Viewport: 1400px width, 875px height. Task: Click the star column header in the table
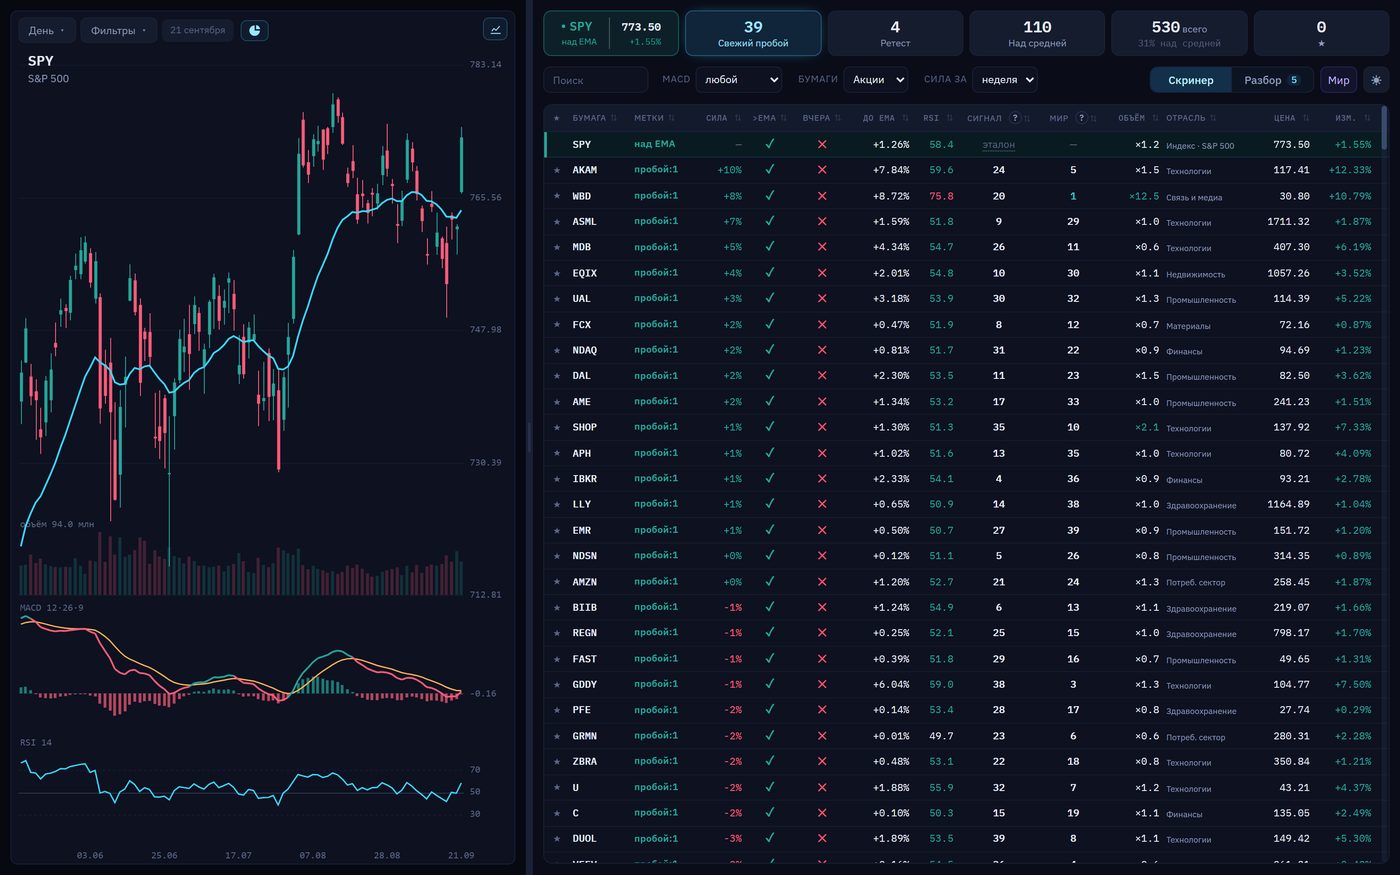(x=557, y=118)
